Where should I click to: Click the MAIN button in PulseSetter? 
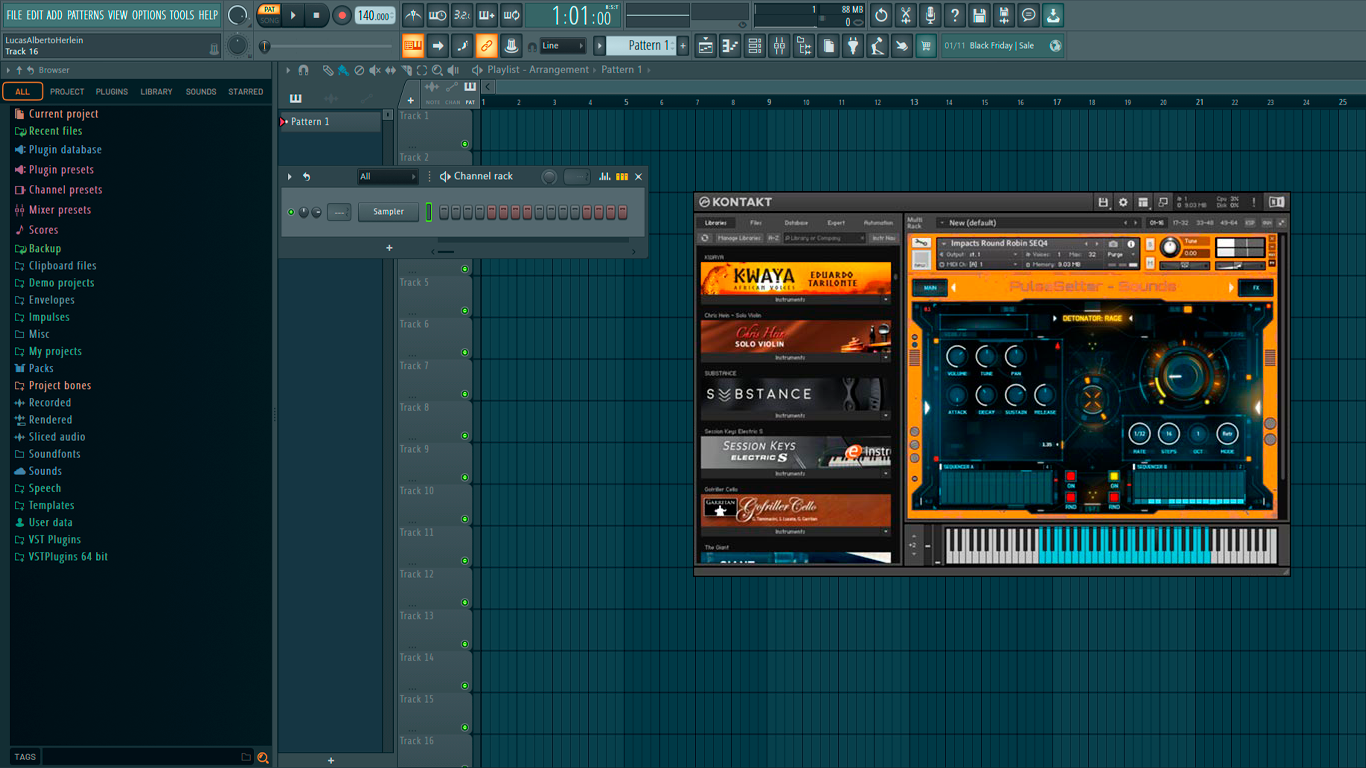[x=930, y=288]
